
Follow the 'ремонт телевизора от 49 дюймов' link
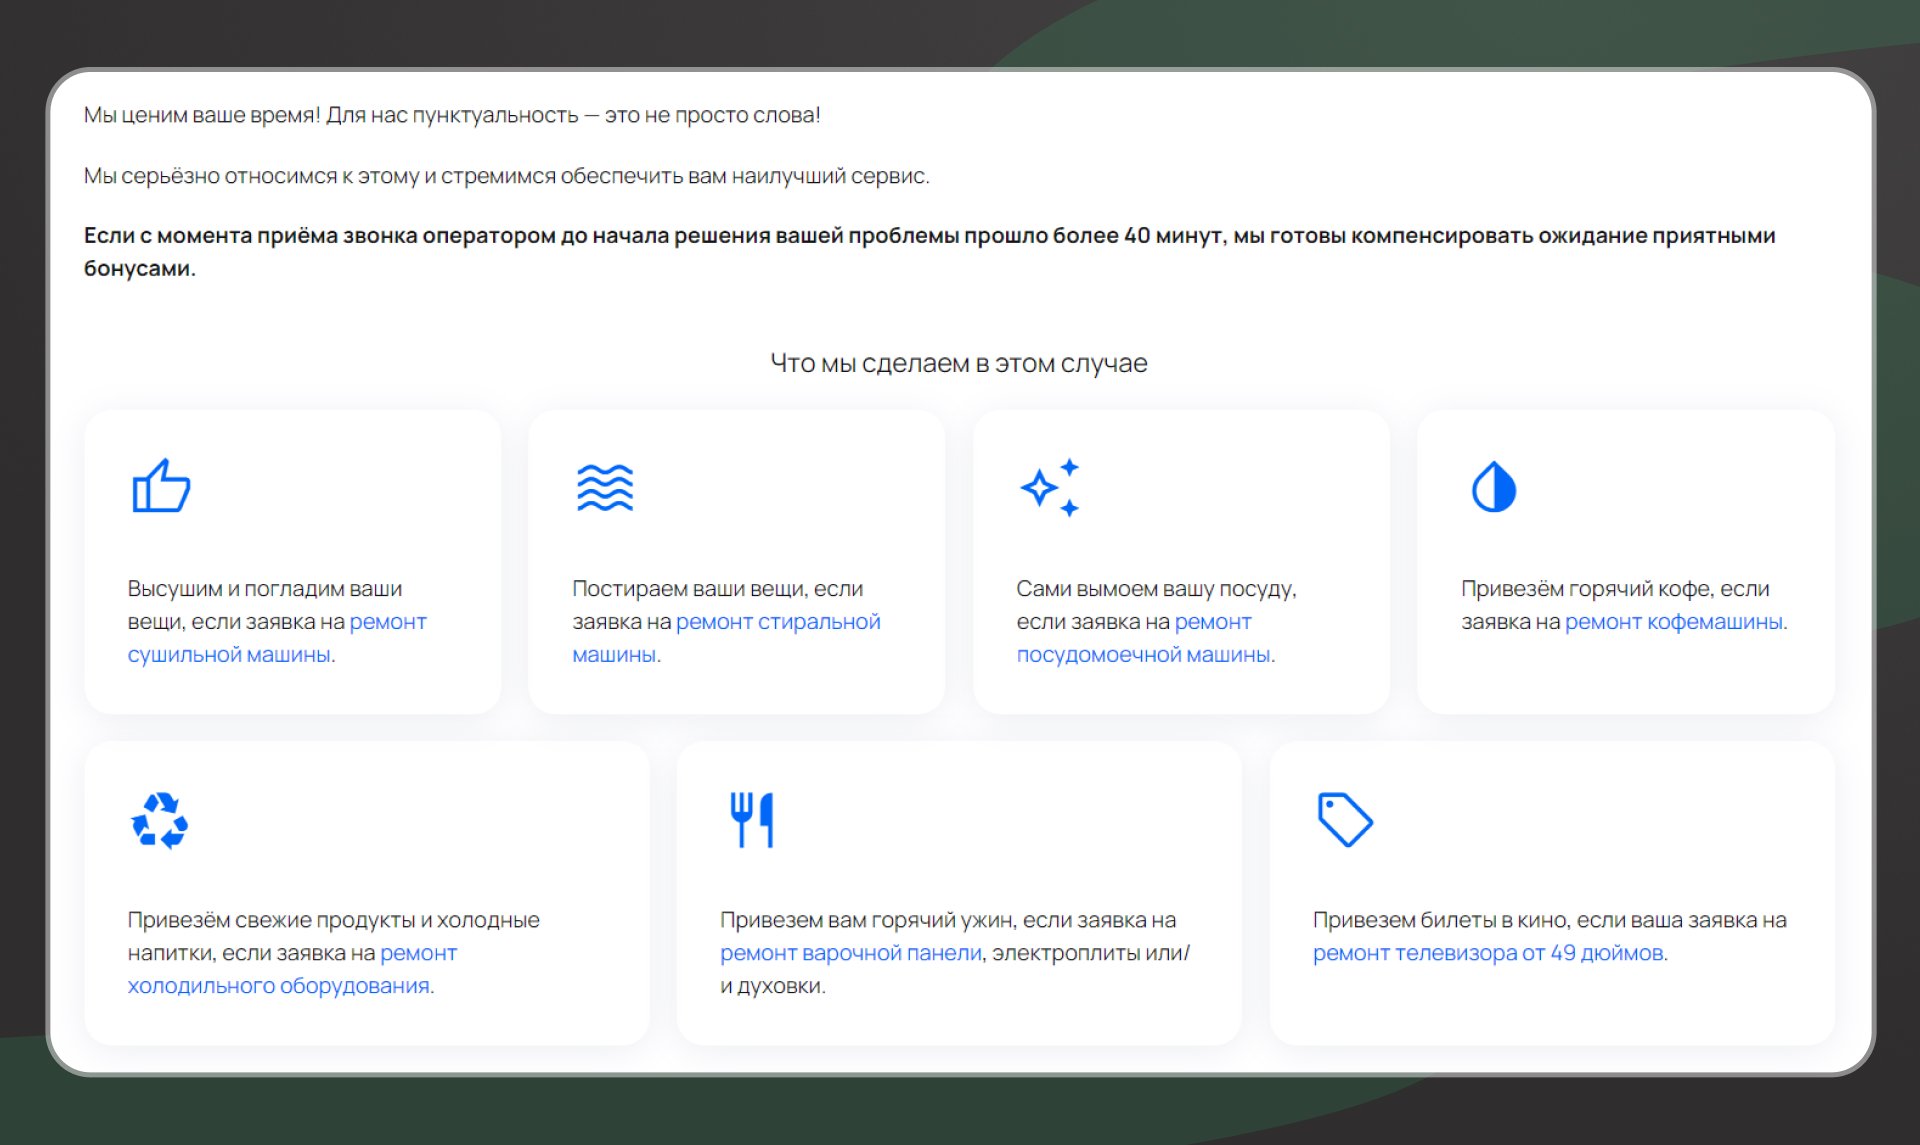click(x=1487, y=953)
